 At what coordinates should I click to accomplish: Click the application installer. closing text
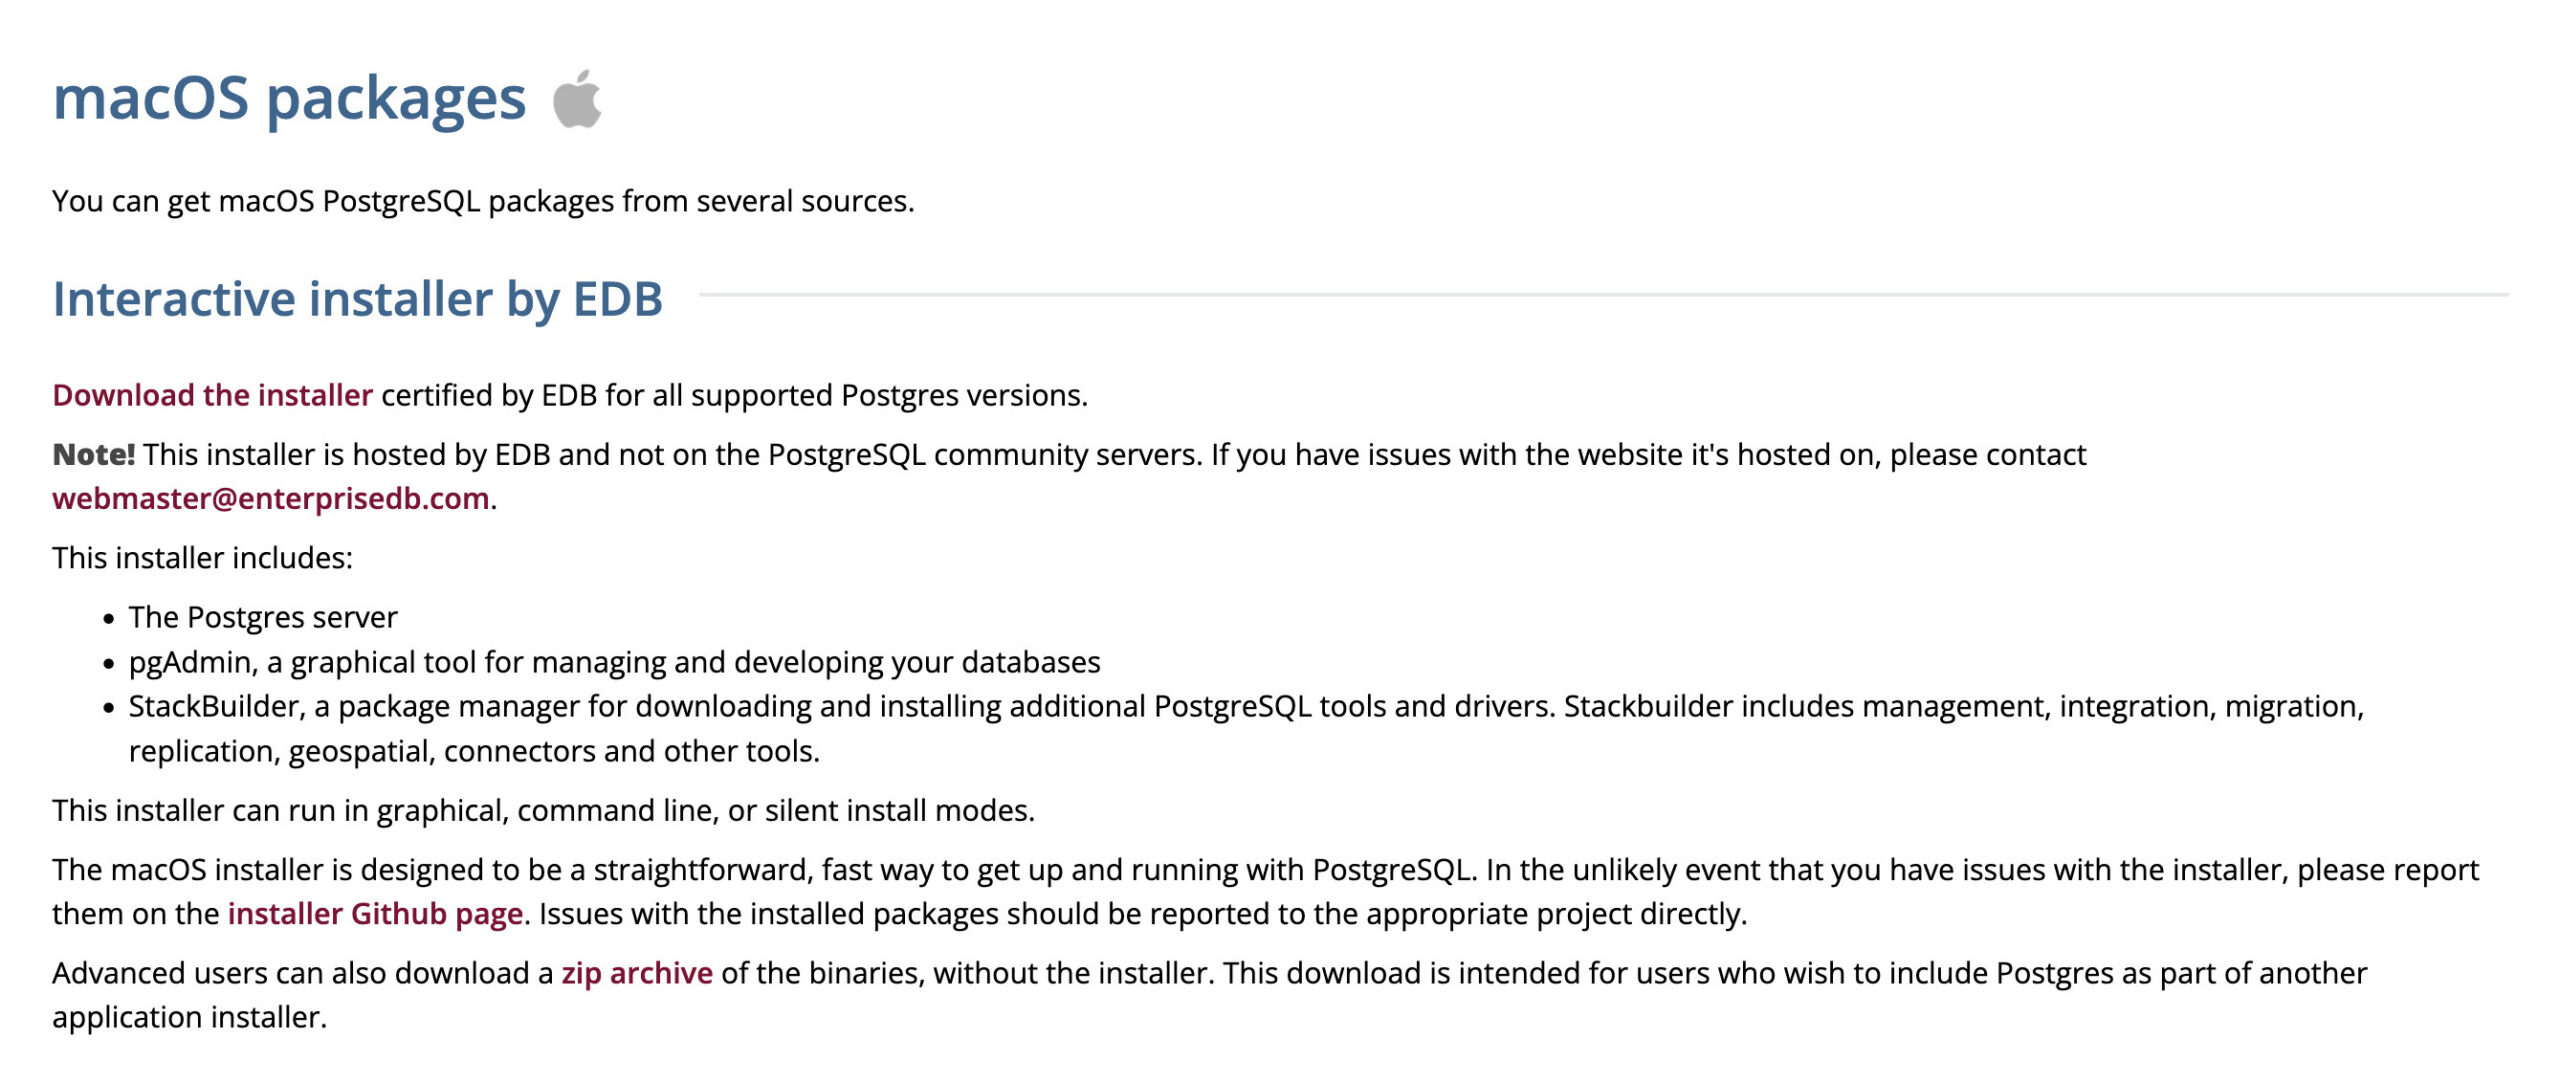(x=189, y=1017)
